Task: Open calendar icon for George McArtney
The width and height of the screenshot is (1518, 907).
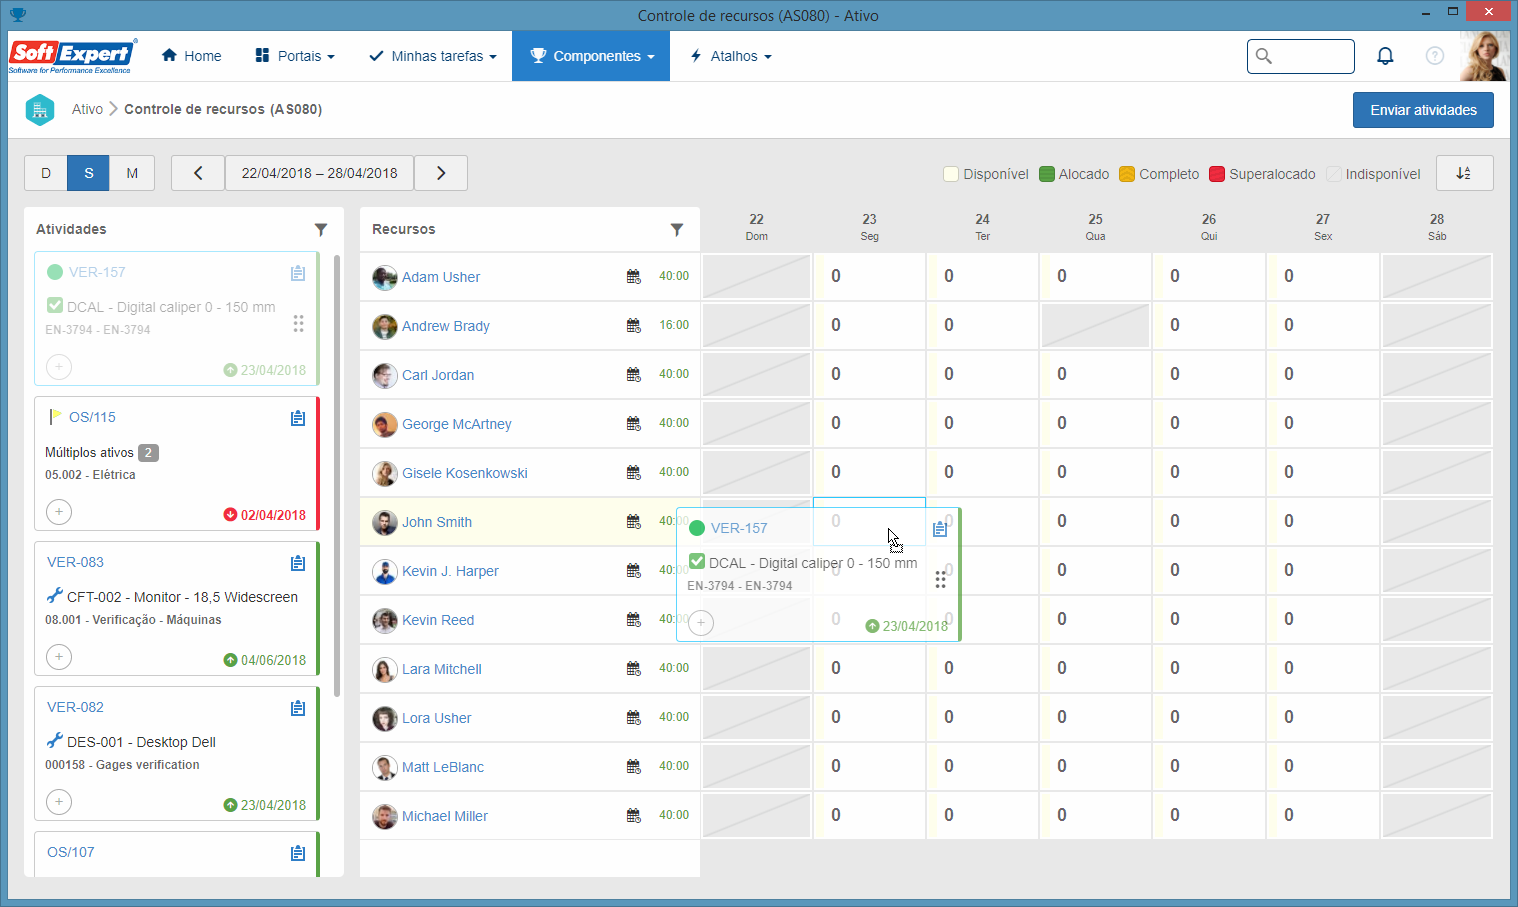Action: click(x=634, y=424)
